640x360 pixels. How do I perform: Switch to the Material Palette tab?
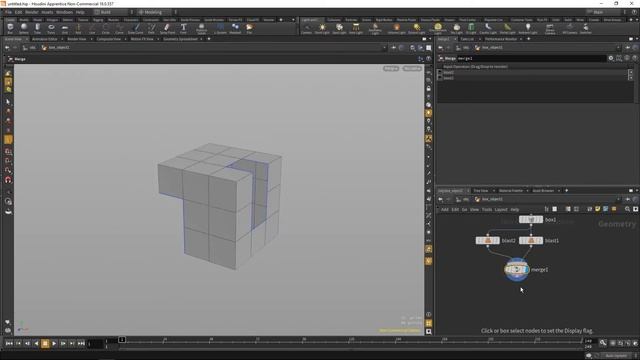tap(511, 191)
